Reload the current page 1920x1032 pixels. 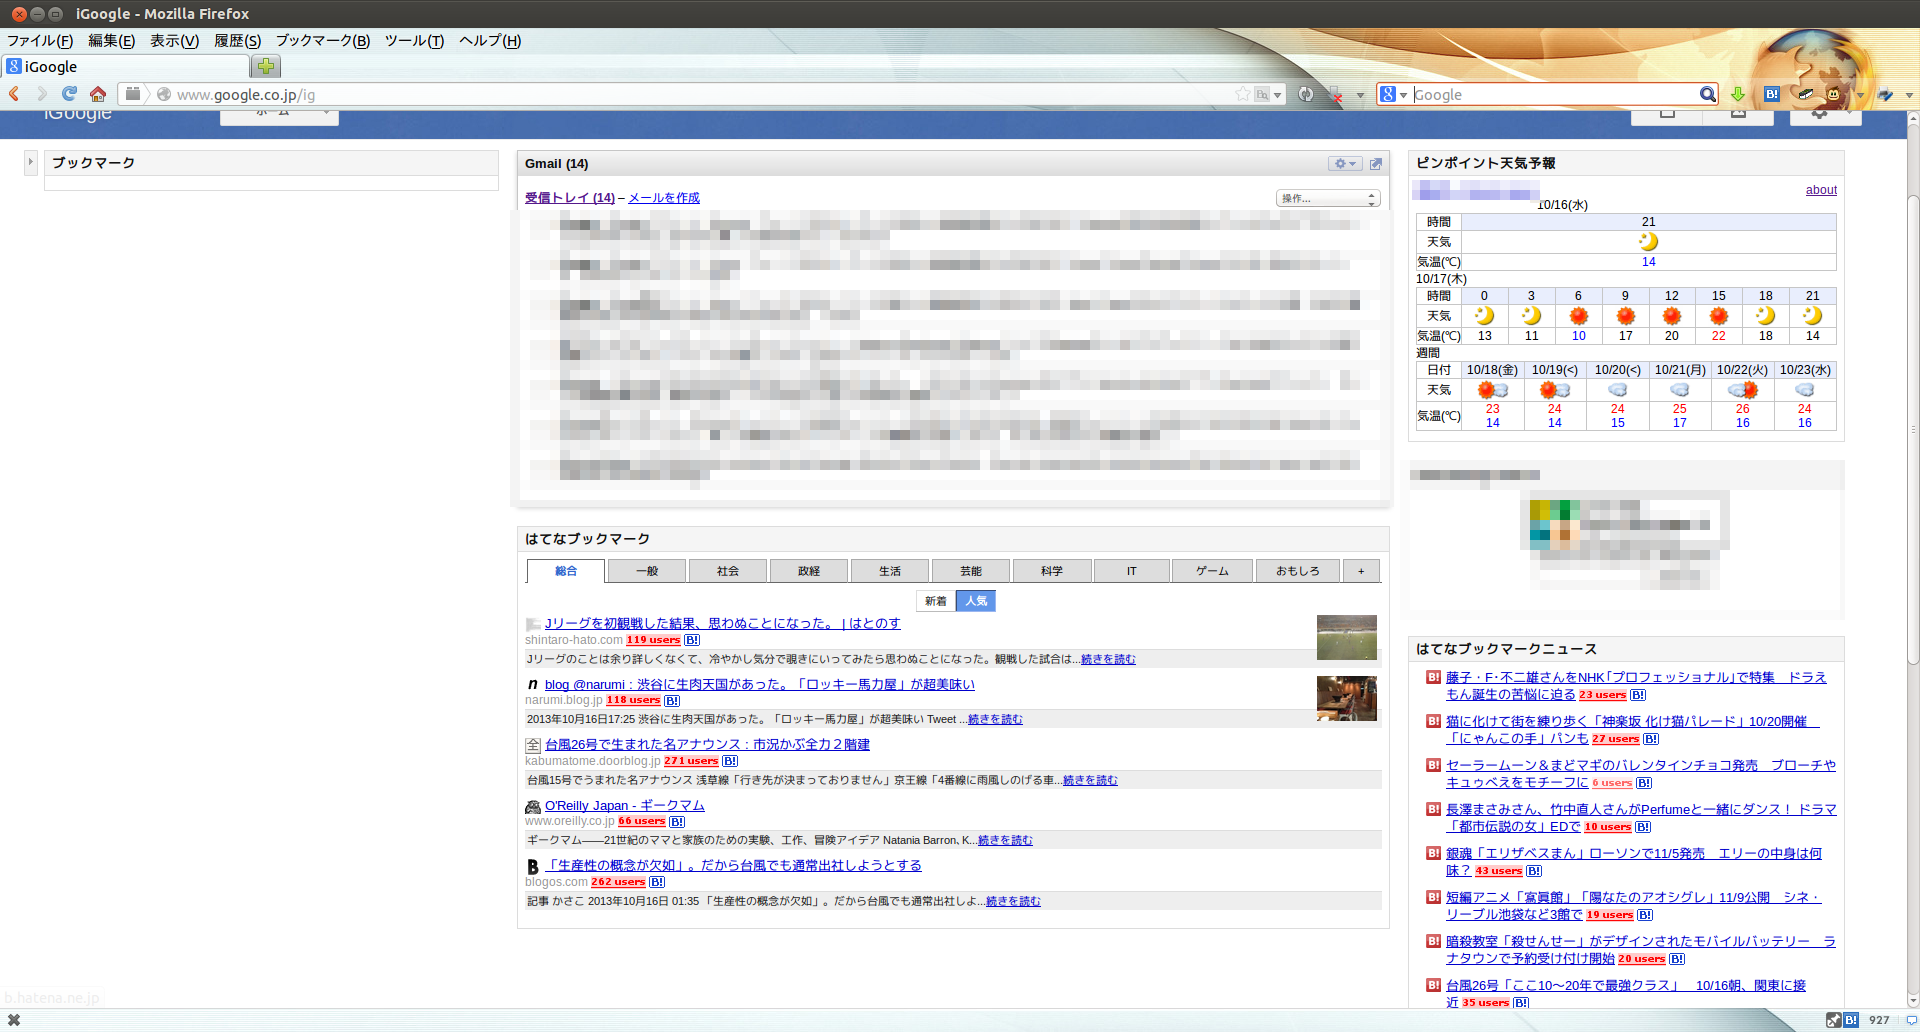pos(69,94)
